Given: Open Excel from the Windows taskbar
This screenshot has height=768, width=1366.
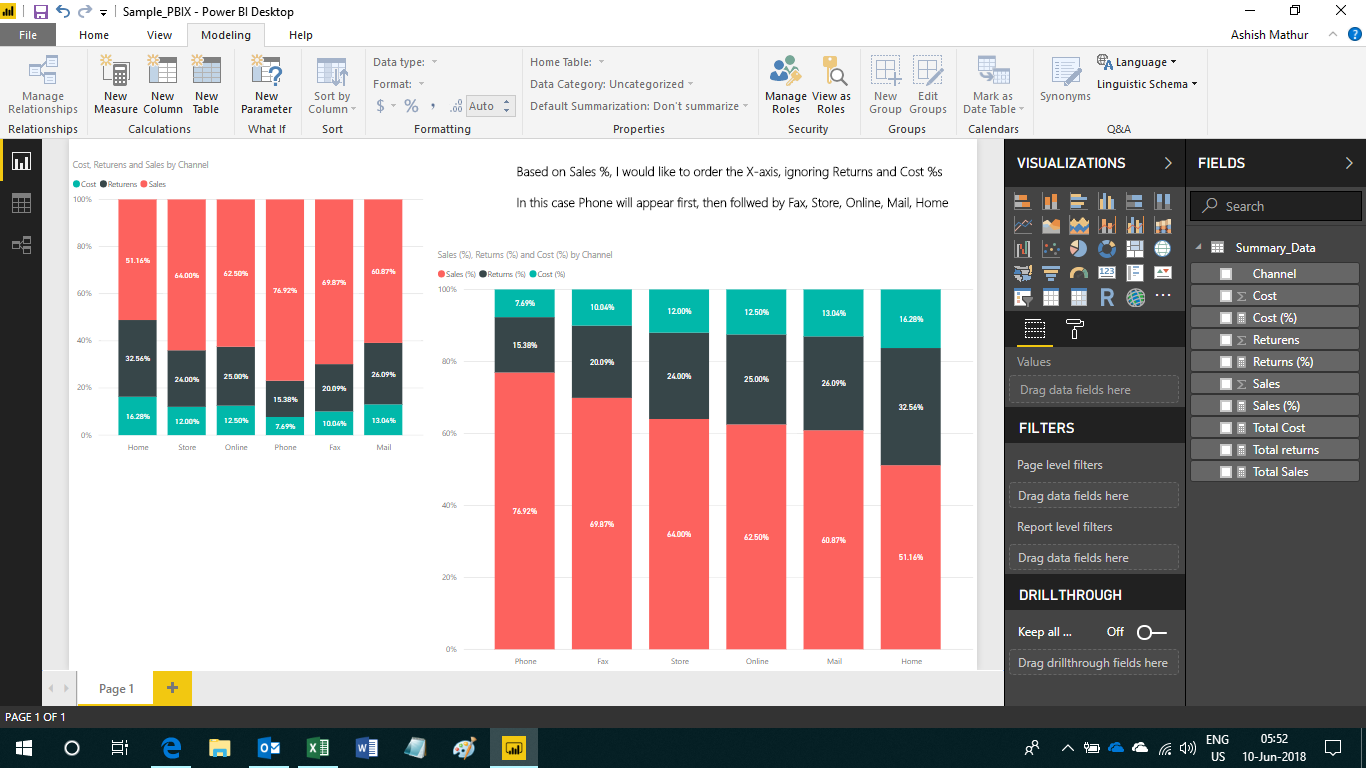Looking at the screenshot, I should [318, 747].
